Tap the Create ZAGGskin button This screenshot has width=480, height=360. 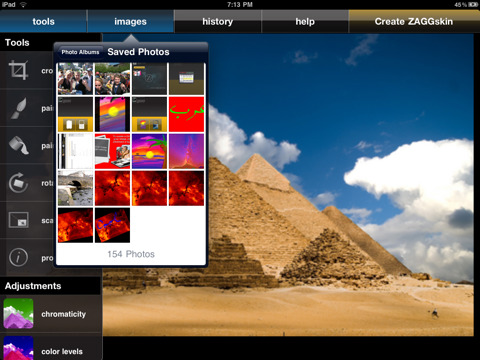[x=414, y=21]
